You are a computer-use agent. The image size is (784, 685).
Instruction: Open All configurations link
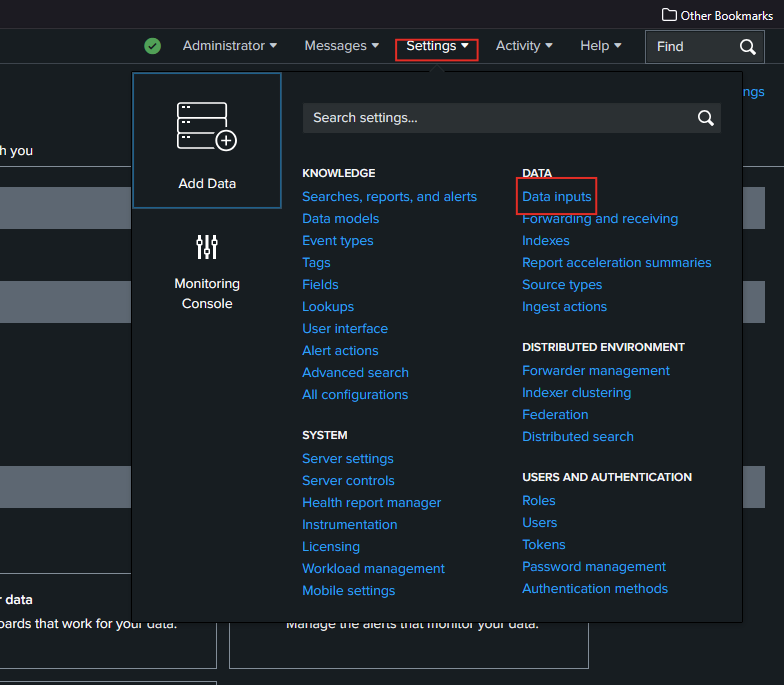355,394
